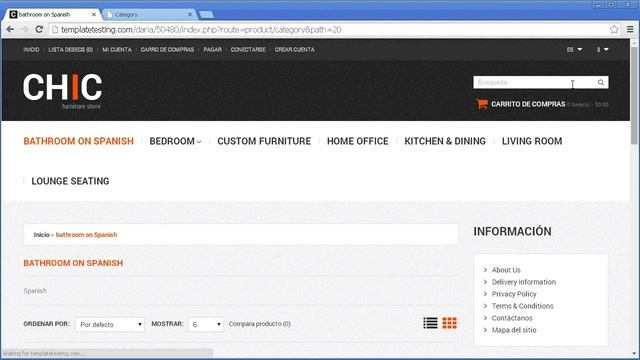Expand the Bedroom menu
The image size is (640, 360).
[x=176, y=141]
